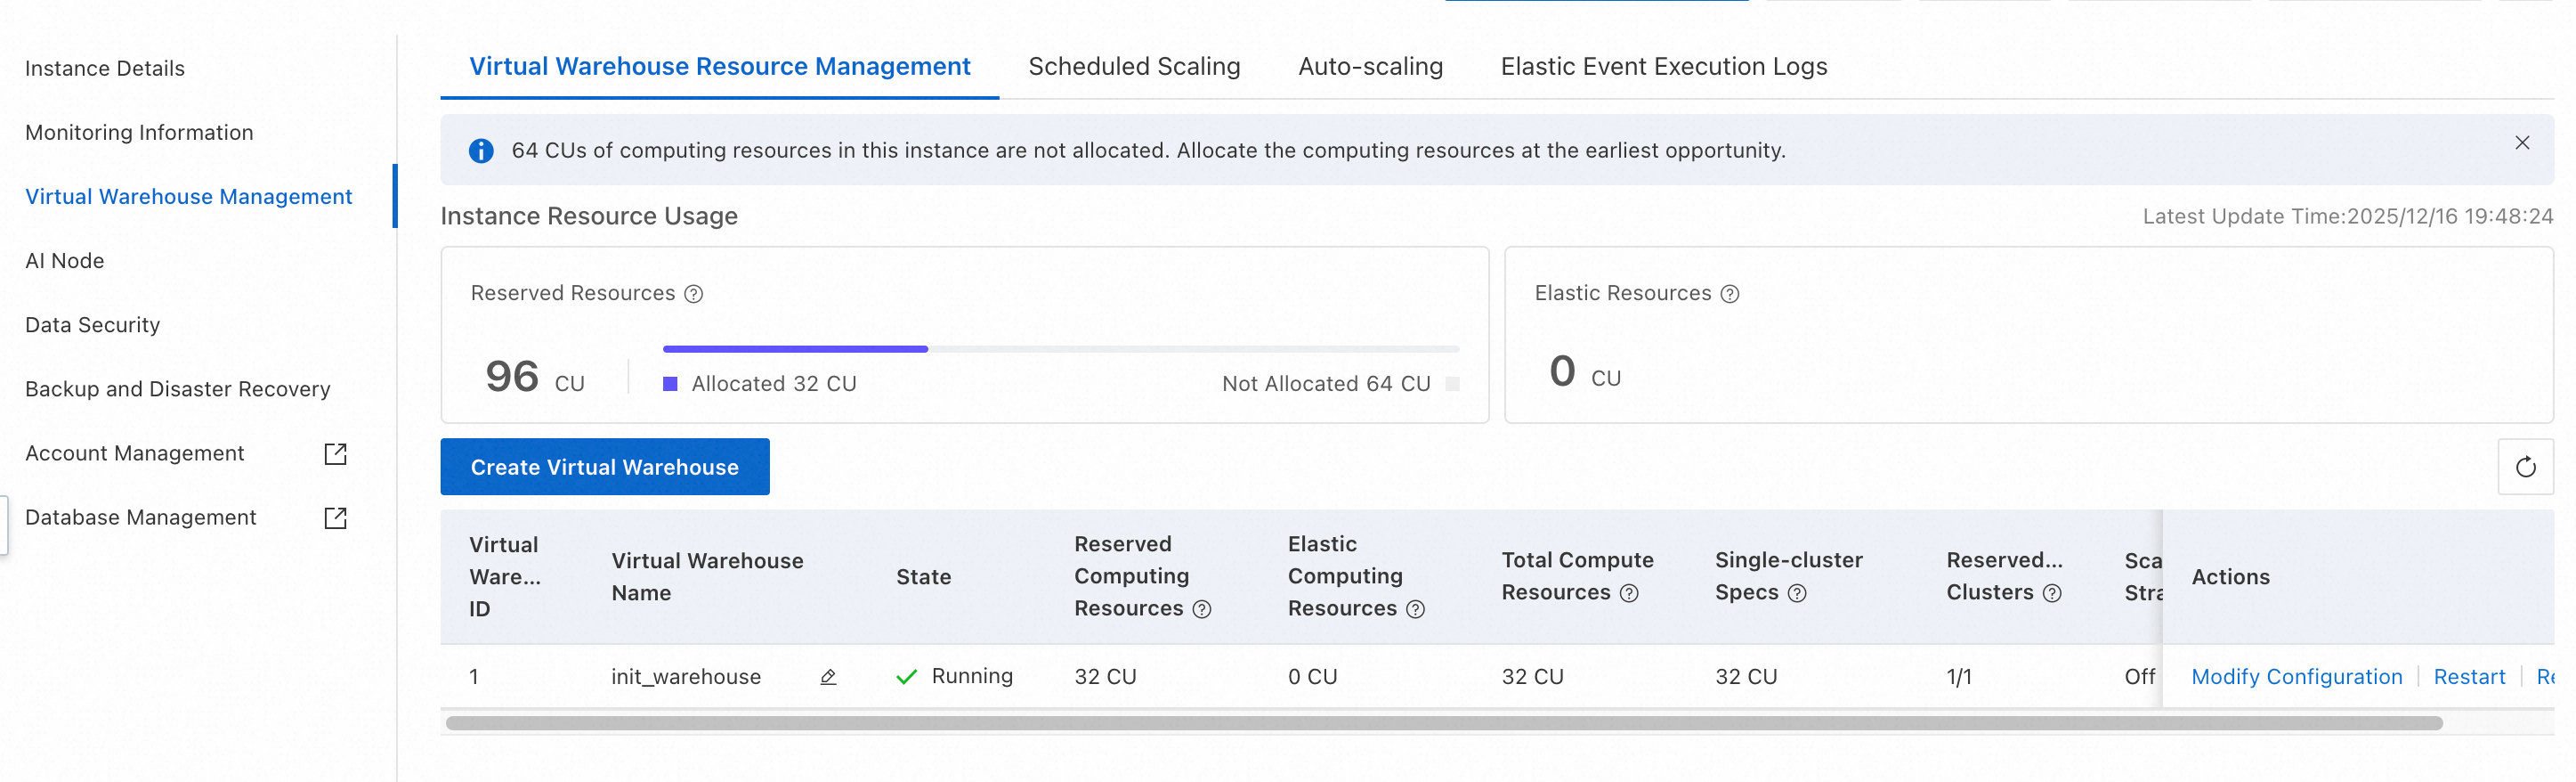
Task: Switch to the Scheduled Scaling tab
Action: (1134, 66)
